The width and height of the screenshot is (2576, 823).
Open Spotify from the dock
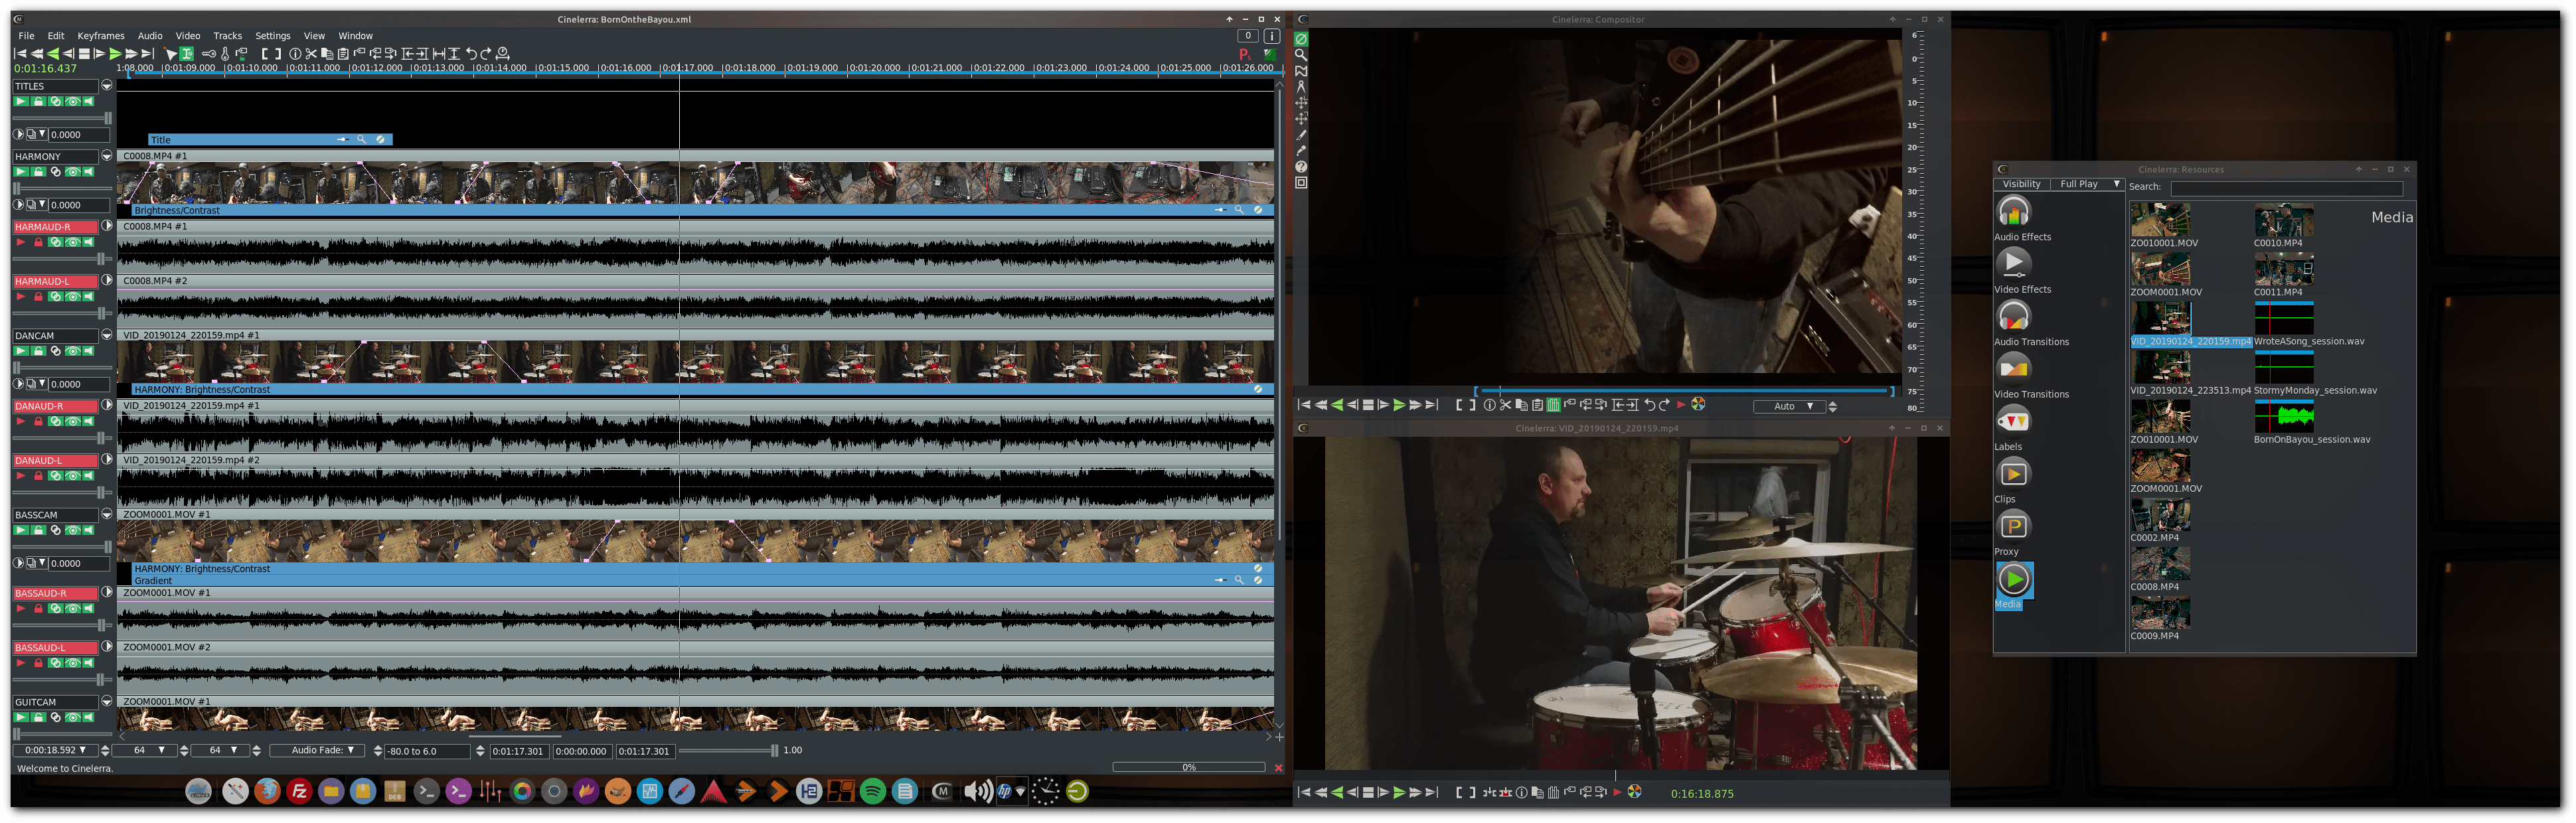tap(873, 792)
